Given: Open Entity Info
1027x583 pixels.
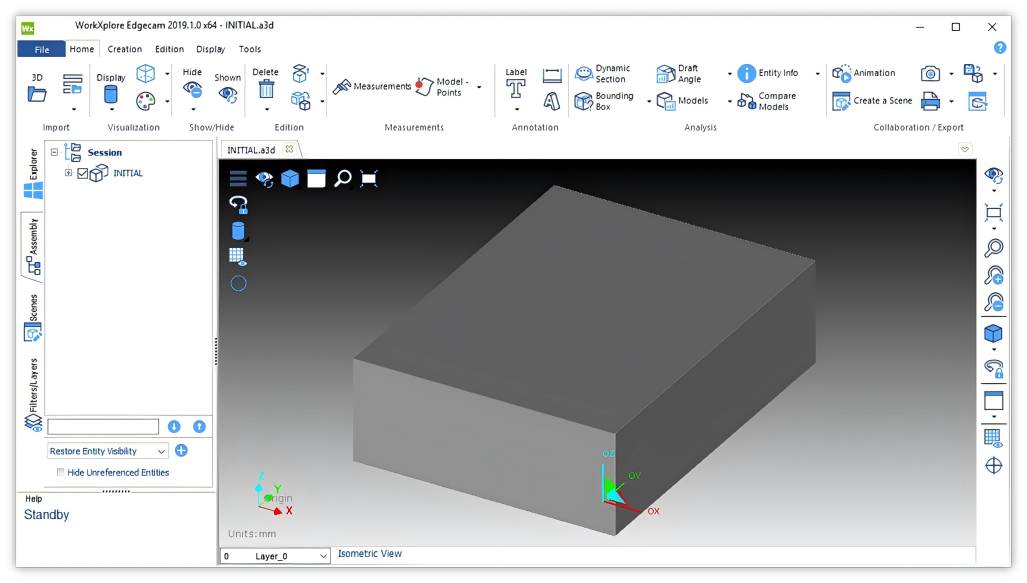Looking at the screenshot, I should click(x=768, y=73).
